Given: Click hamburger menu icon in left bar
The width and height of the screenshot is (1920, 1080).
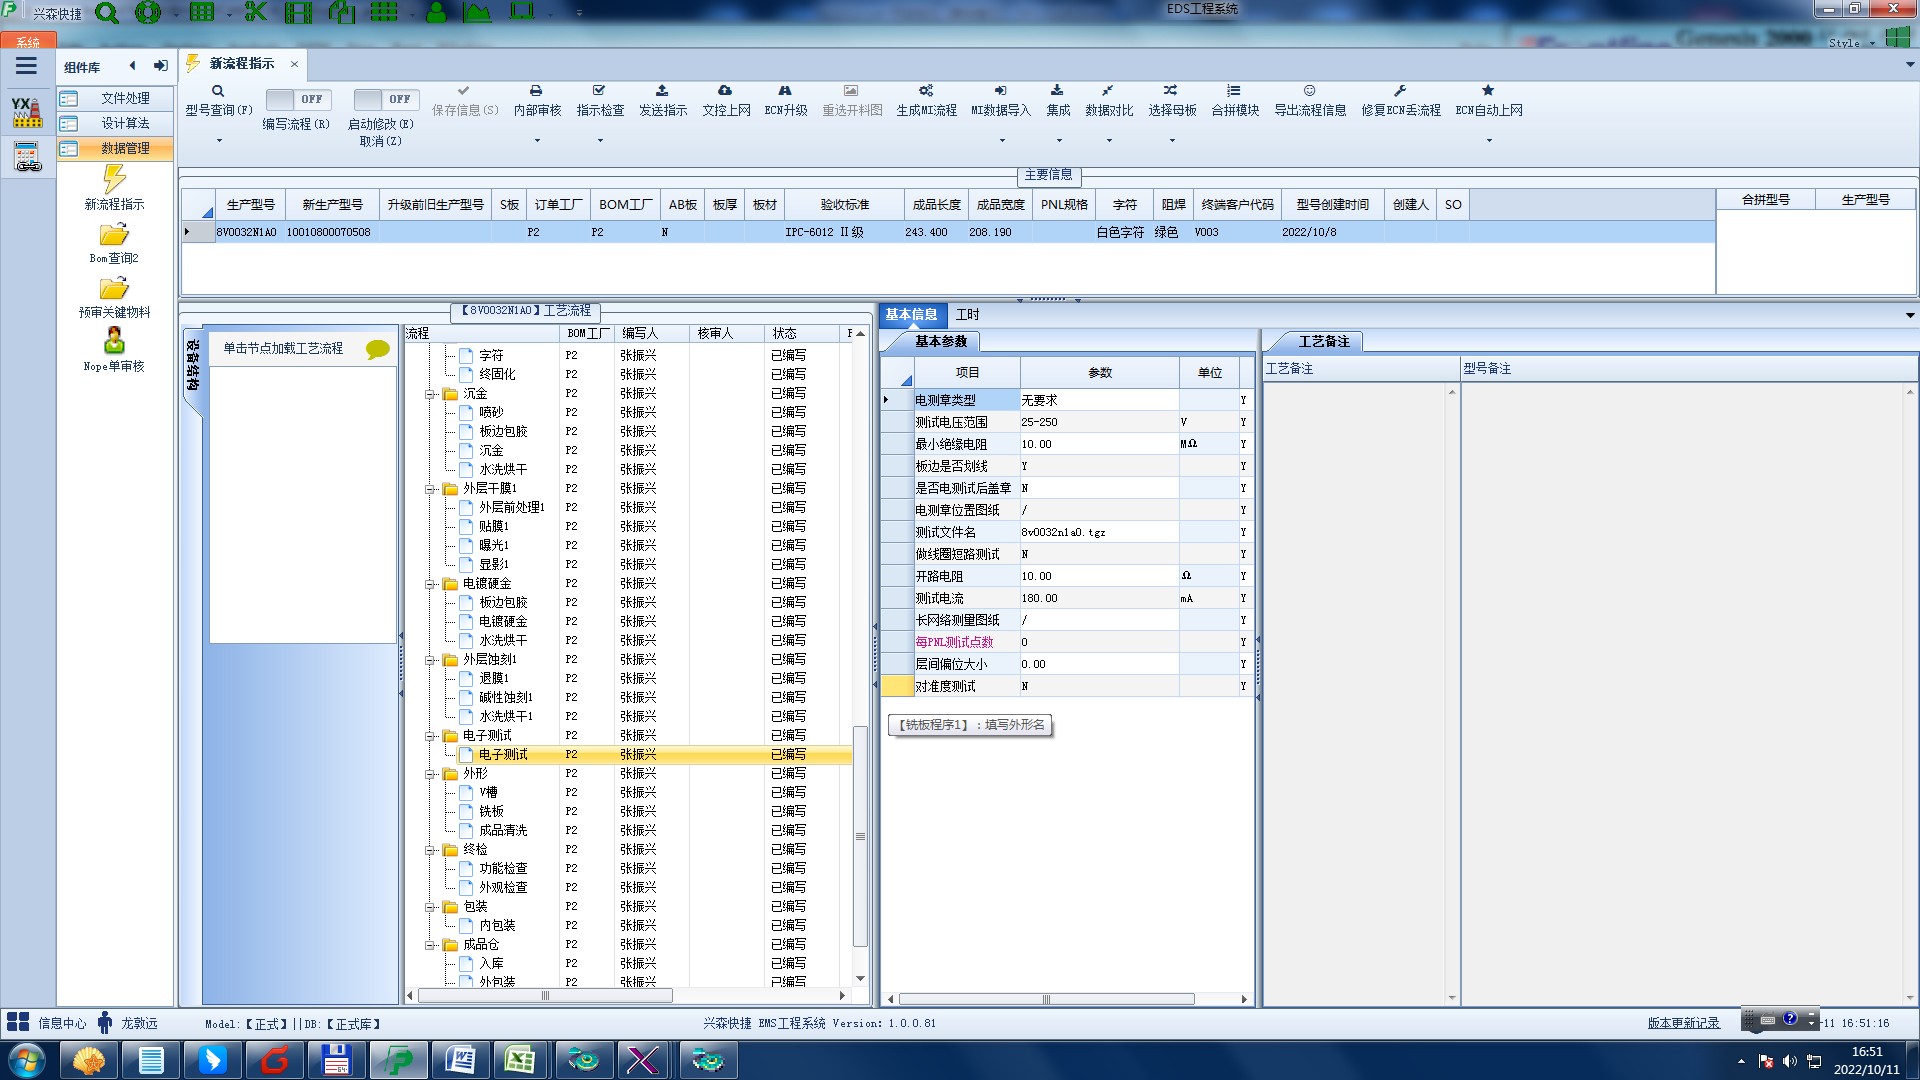Looking at the screenshot, I should pos(26,66).
